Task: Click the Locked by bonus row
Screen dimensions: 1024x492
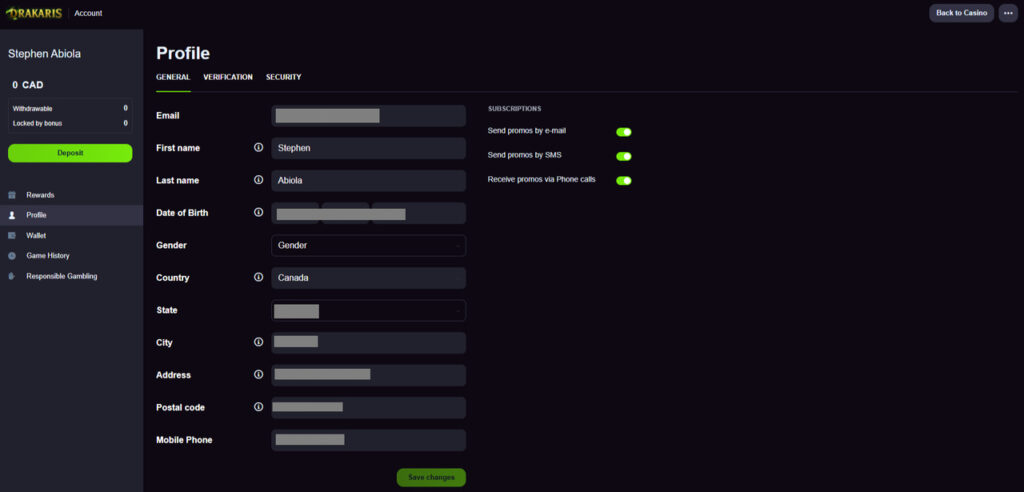Action: point(70,123)
